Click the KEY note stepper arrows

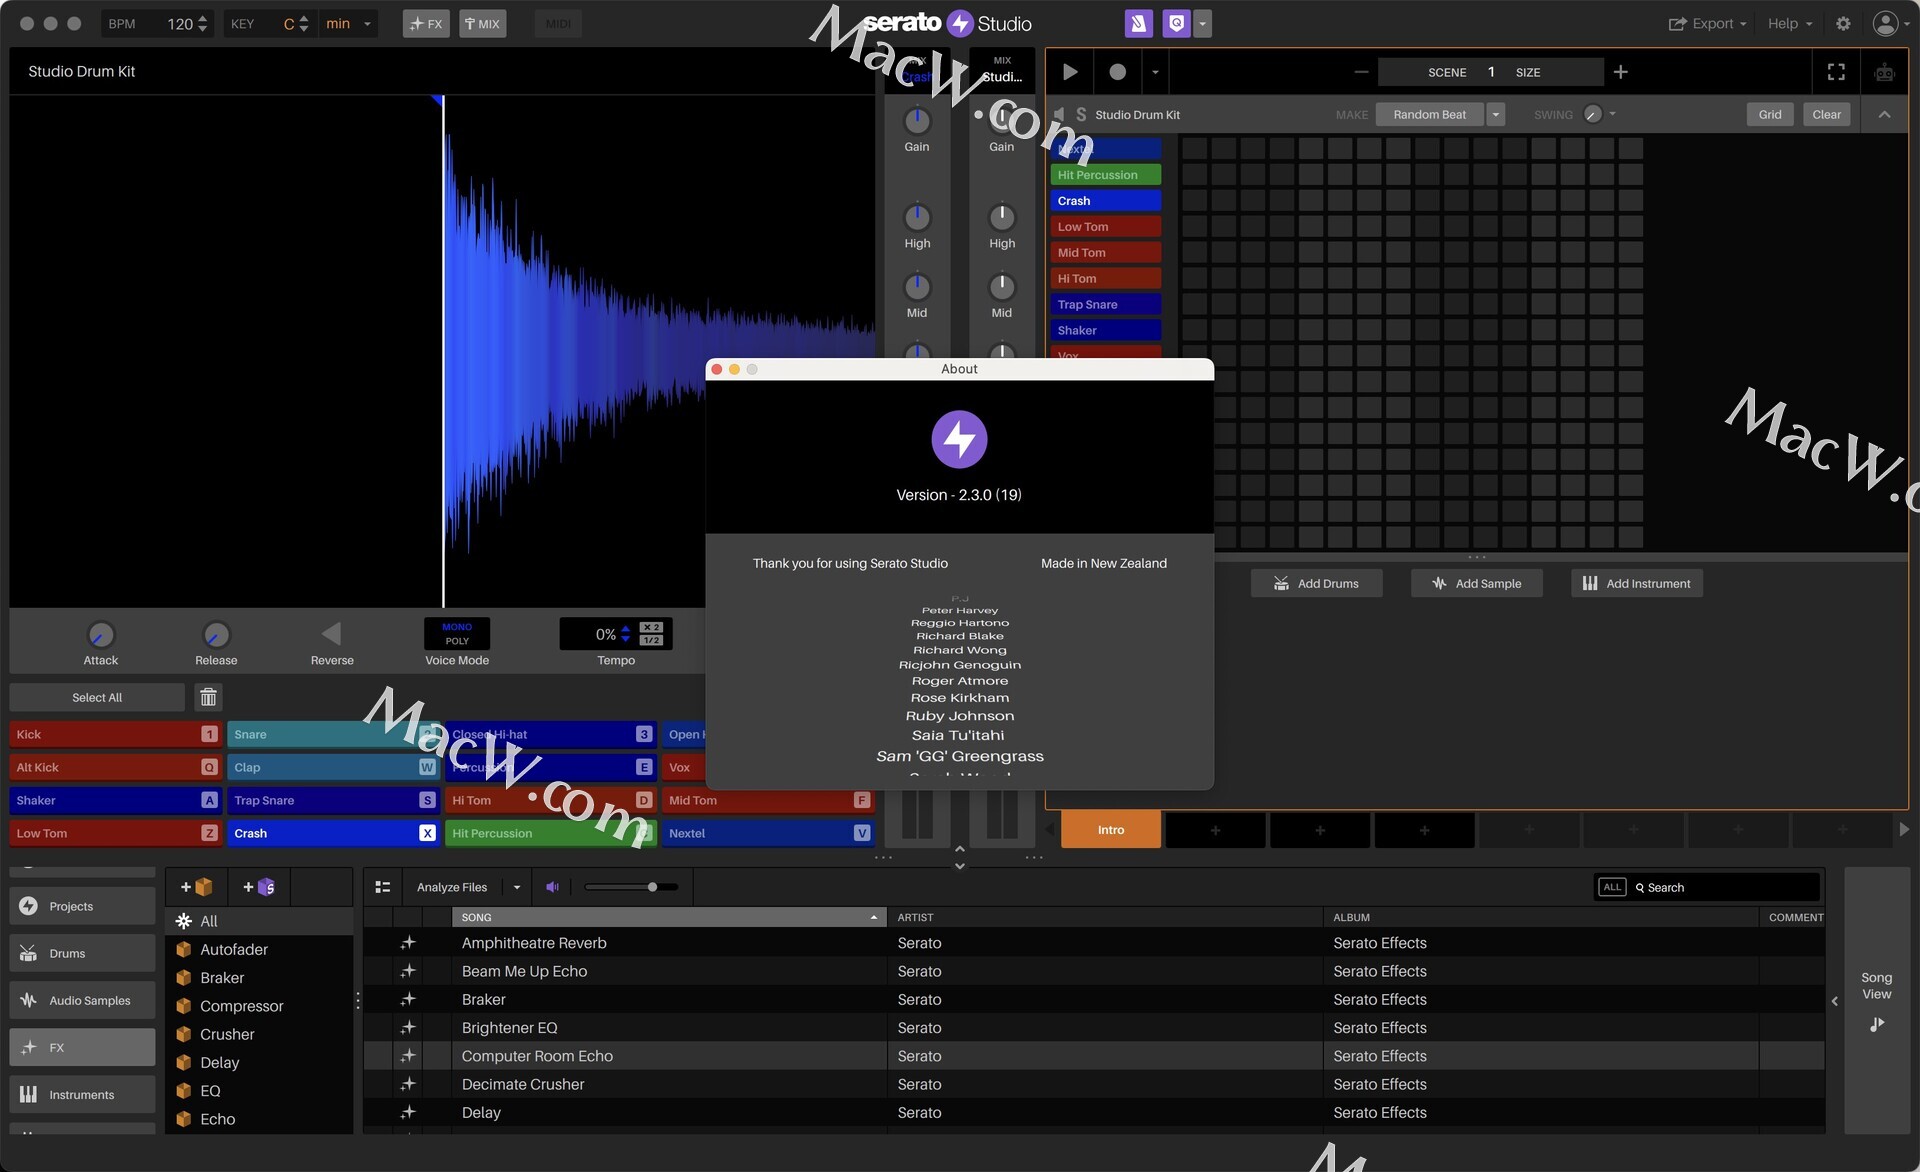pos(304,24)
